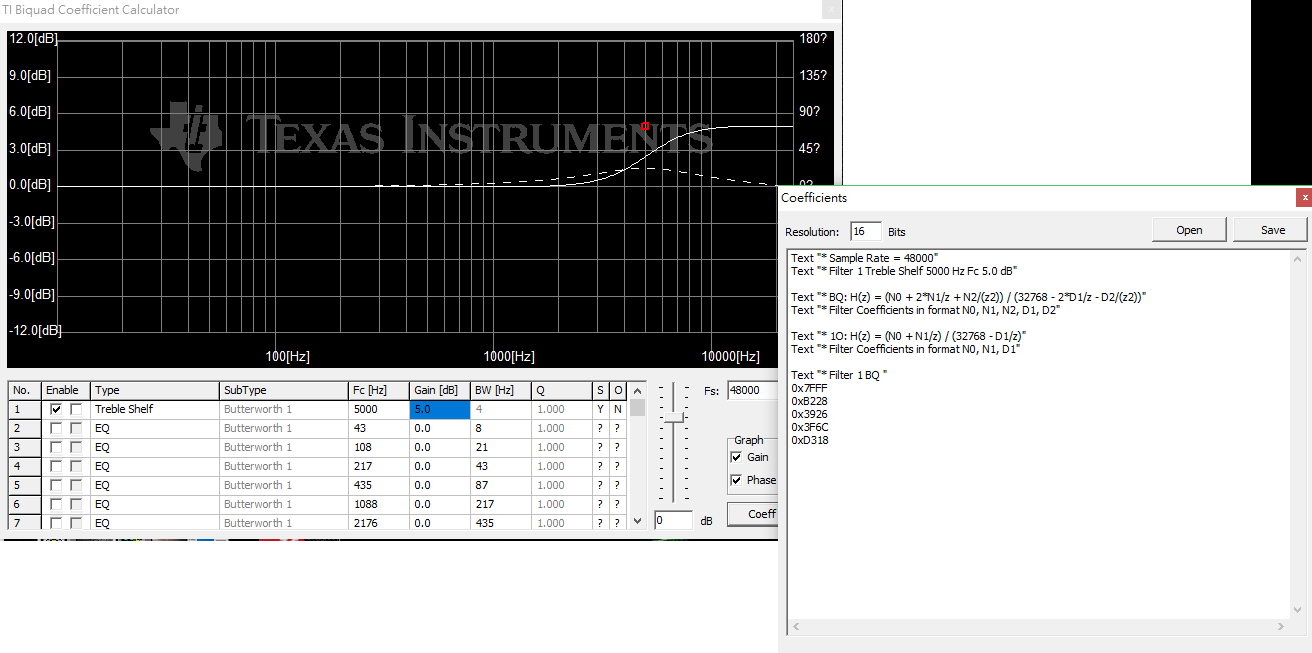1312x653 pixels.
Task: Uncheck the left Enable checkbox for filter 1
Action: pos(56,409)
